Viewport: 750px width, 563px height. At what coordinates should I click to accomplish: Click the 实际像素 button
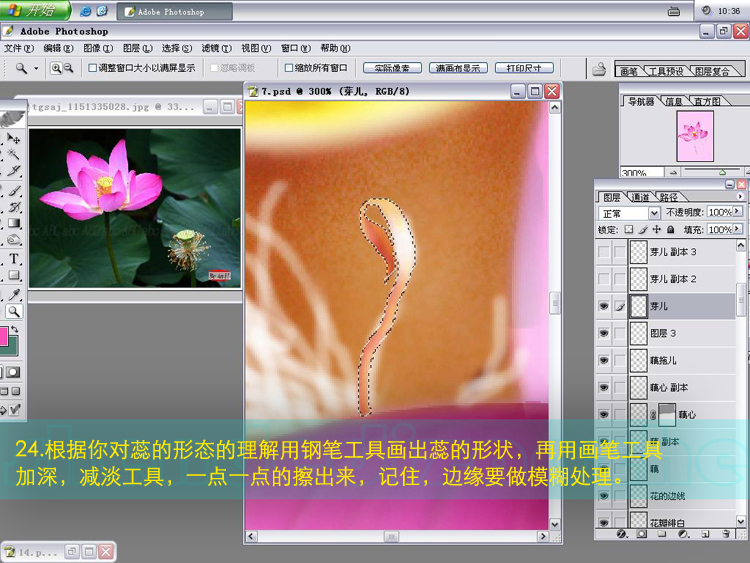392,68
